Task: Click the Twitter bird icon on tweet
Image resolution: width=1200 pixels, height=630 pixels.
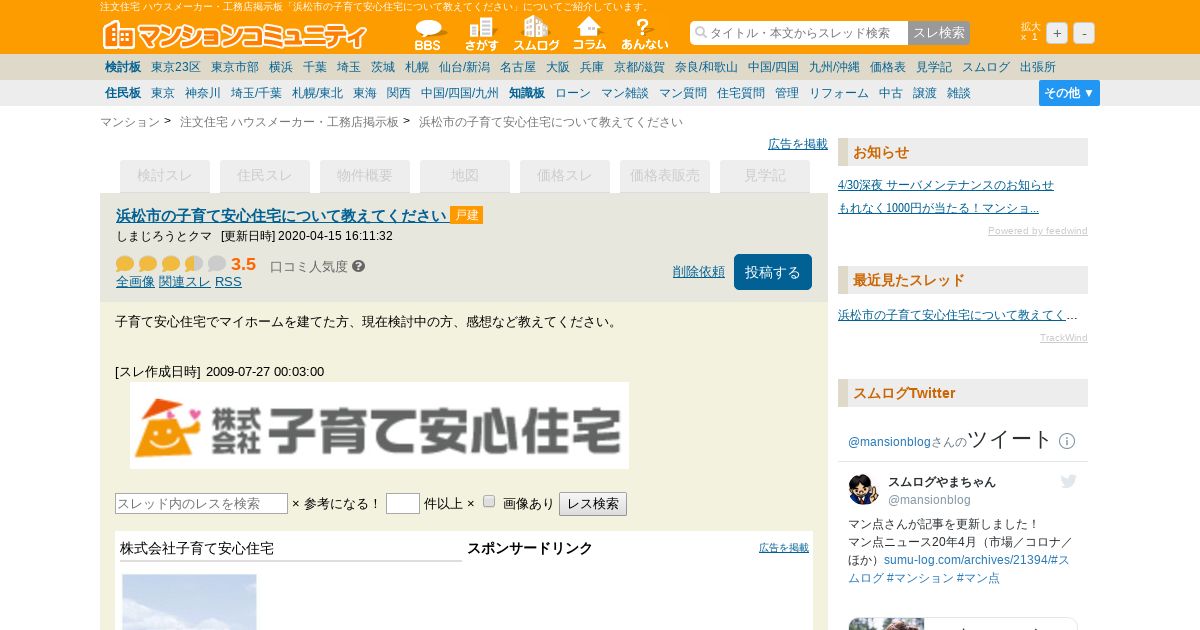Action: click(x=1068, y=482)
